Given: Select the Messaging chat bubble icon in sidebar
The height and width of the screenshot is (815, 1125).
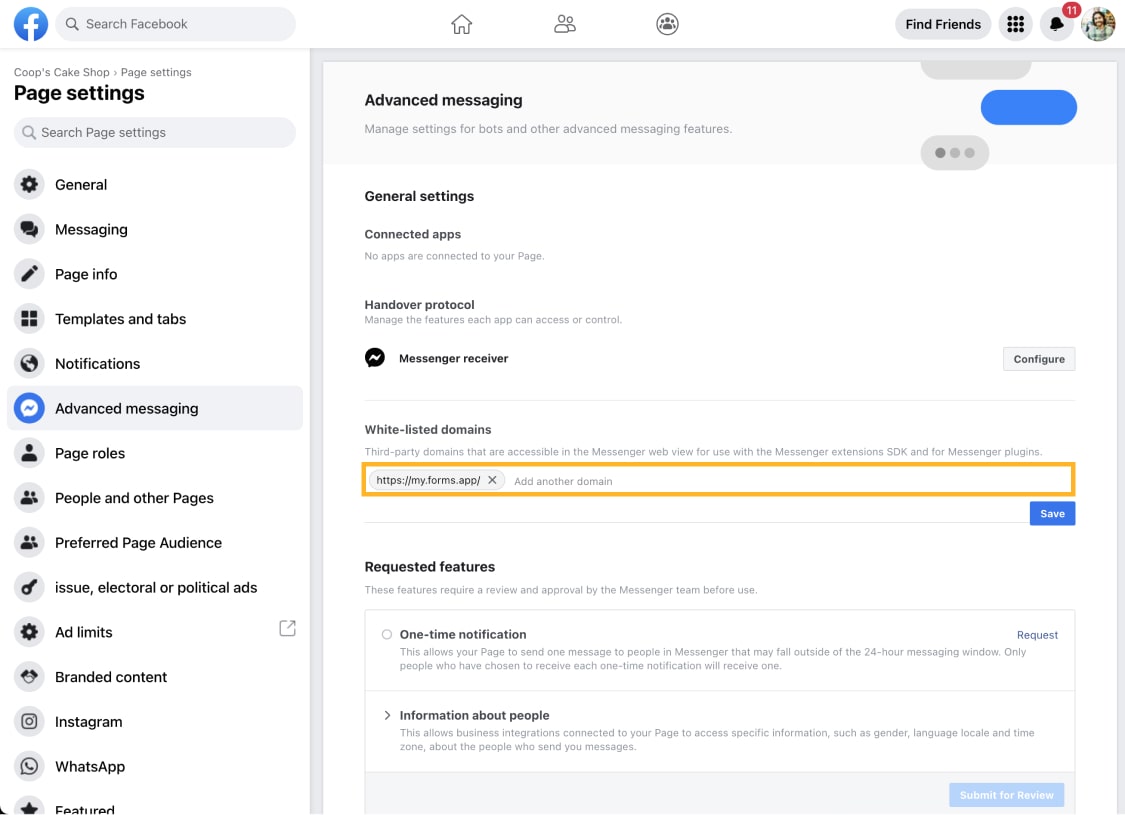Looking at the screenshot, I should pos(29,229).
